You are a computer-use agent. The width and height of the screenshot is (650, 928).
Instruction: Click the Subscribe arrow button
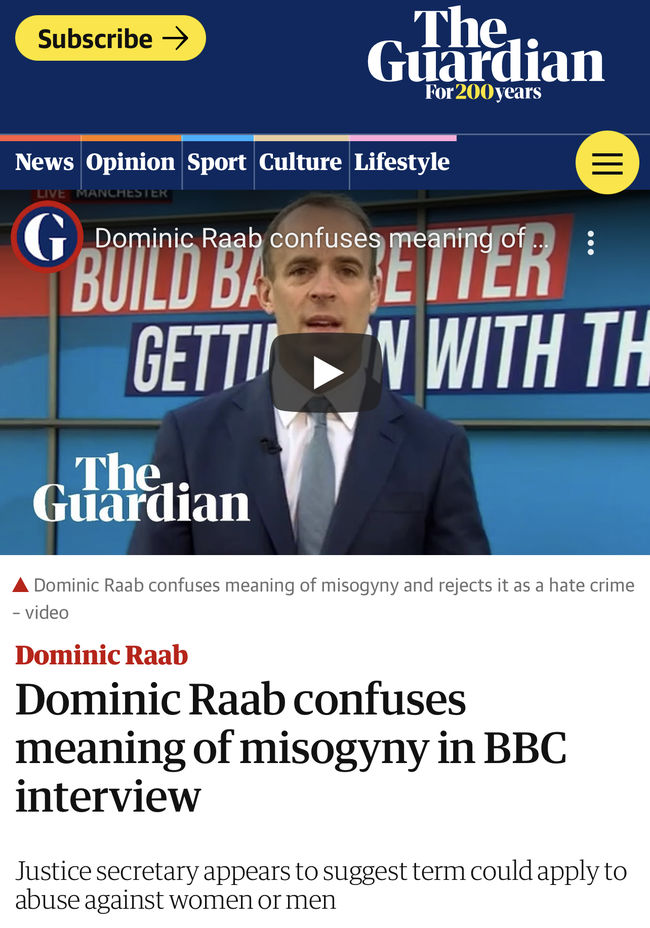[110, 38]
